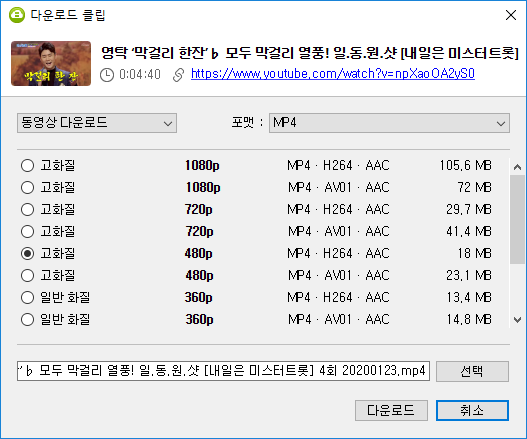
Task: Click the output filename text field
Action: pos(223,371)
